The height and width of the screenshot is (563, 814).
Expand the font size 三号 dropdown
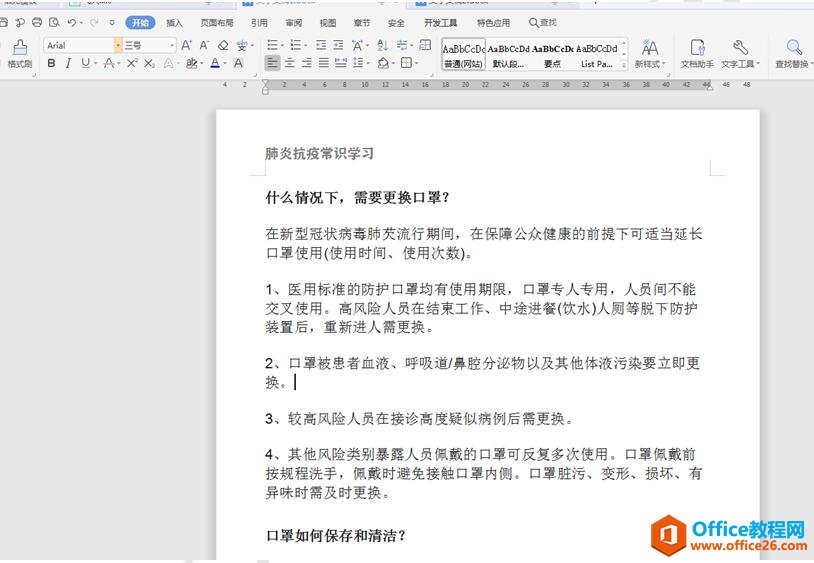pyautogui.click(x=172, y=45)
